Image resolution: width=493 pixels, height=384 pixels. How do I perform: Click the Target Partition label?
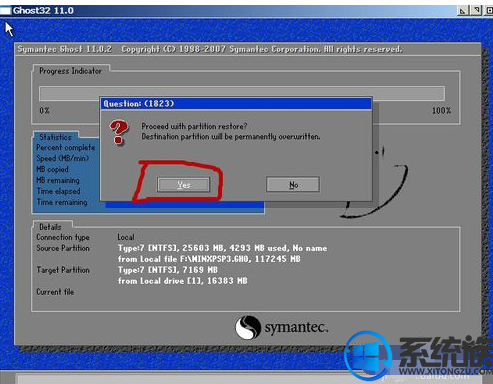coord(63,270)
